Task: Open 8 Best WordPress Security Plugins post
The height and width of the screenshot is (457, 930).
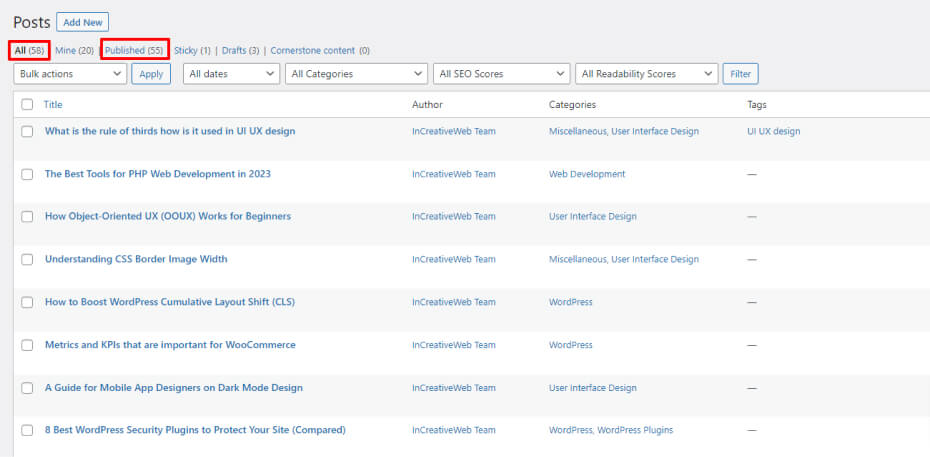Action: click(195, 430)
